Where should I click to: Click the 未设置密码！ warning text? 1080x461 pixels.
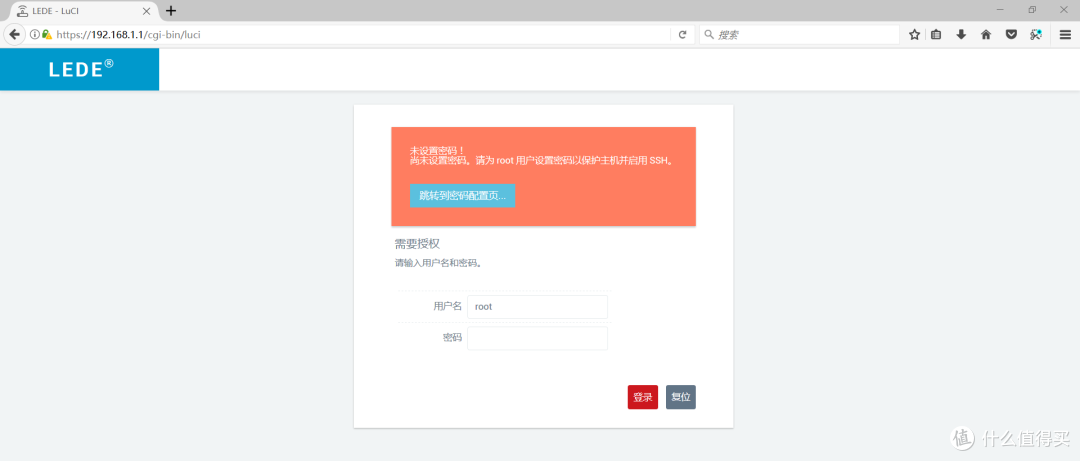click(437, 150)
